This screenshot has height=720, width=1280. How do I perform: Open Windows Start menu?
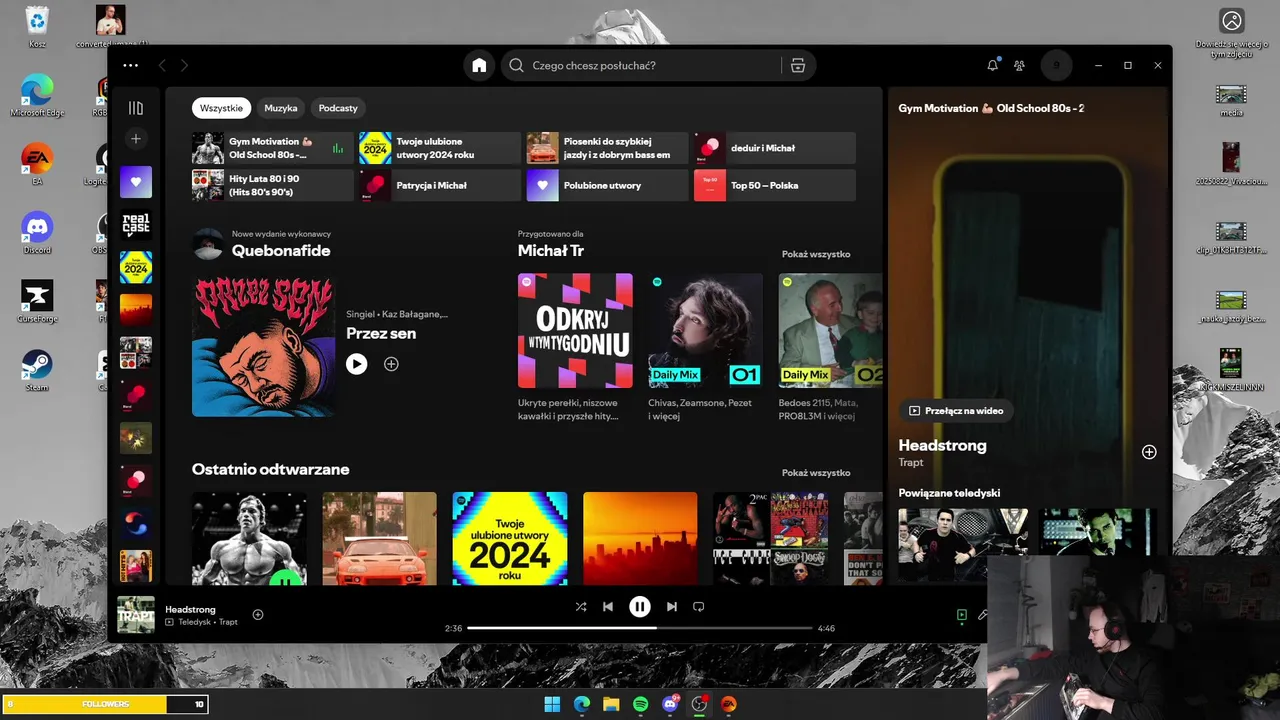pyautogui.click(x=552, y=704)
